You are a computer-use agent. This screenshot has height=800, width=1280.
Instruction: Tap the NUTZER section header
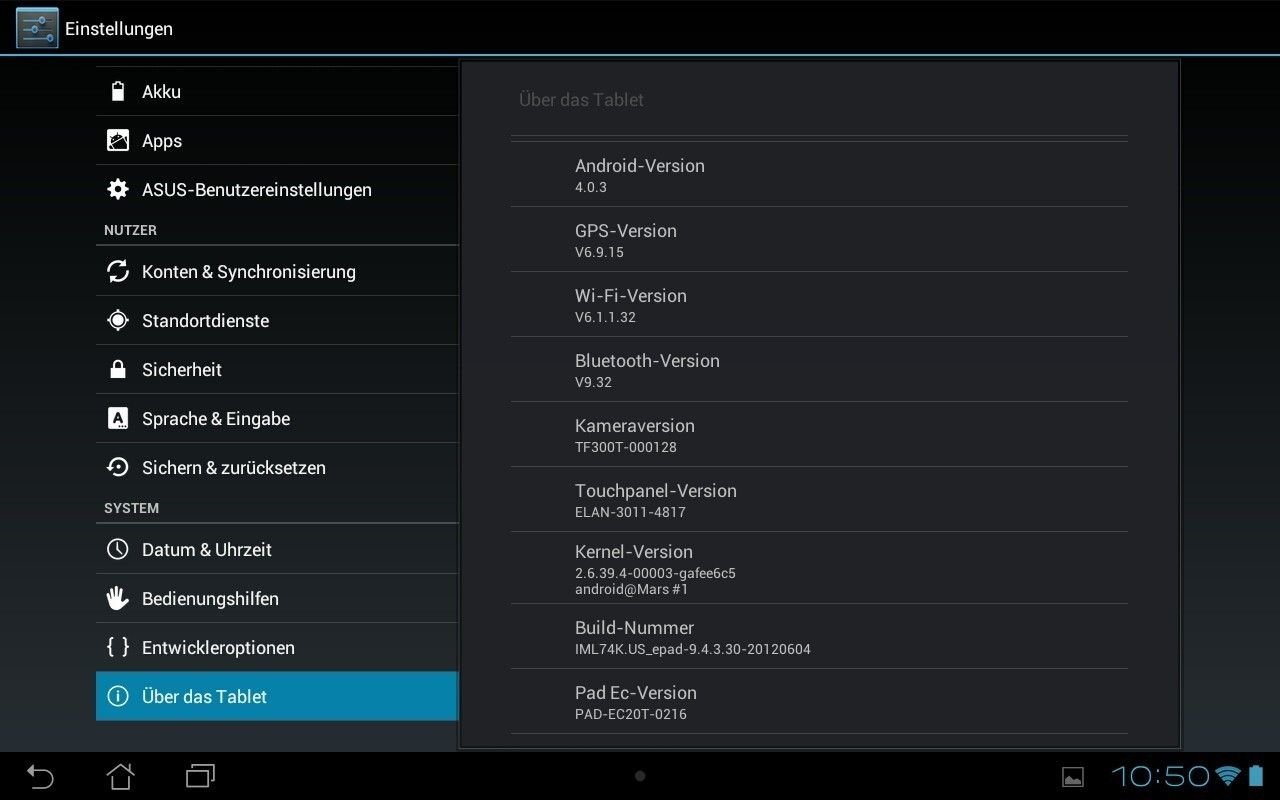click(130, 230)
